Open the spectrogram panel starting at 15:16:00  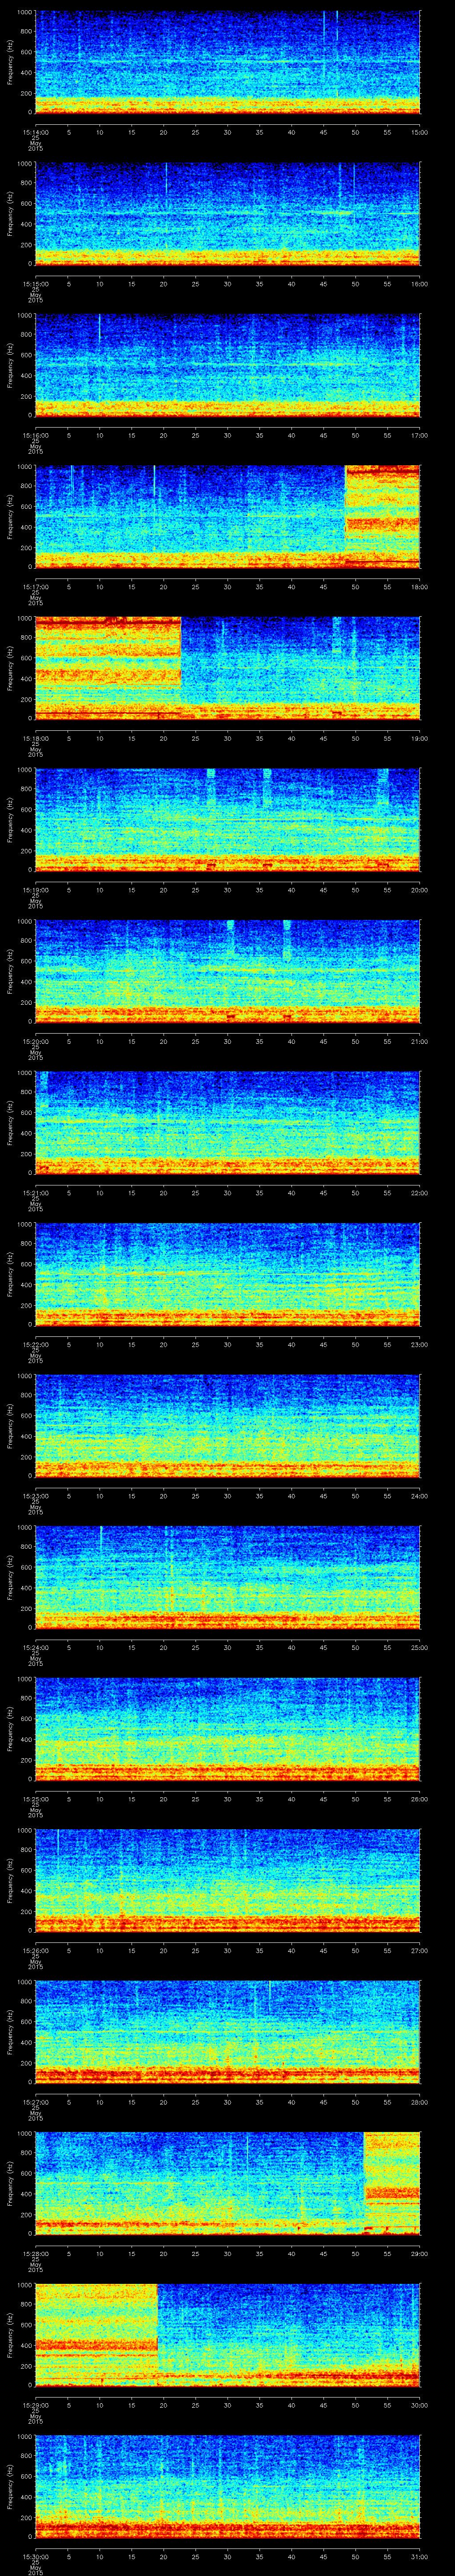pos(228,366)
